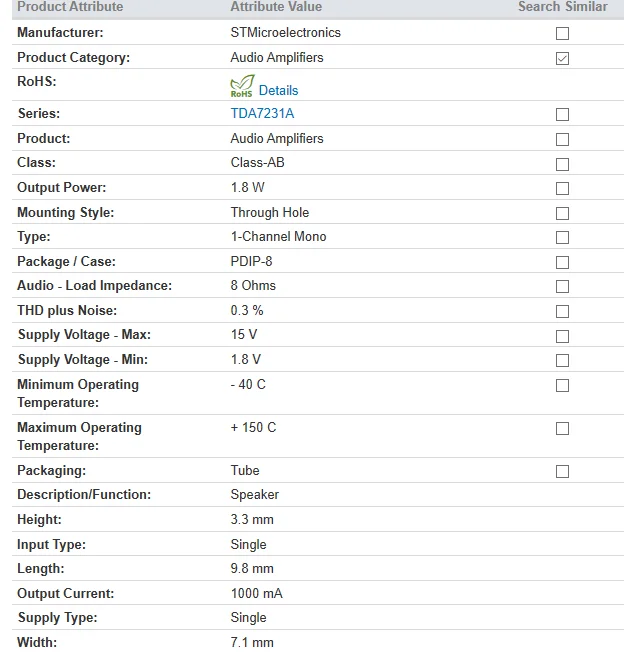Click the Through Hole value

pyautogui.click(x=270, y=212)
